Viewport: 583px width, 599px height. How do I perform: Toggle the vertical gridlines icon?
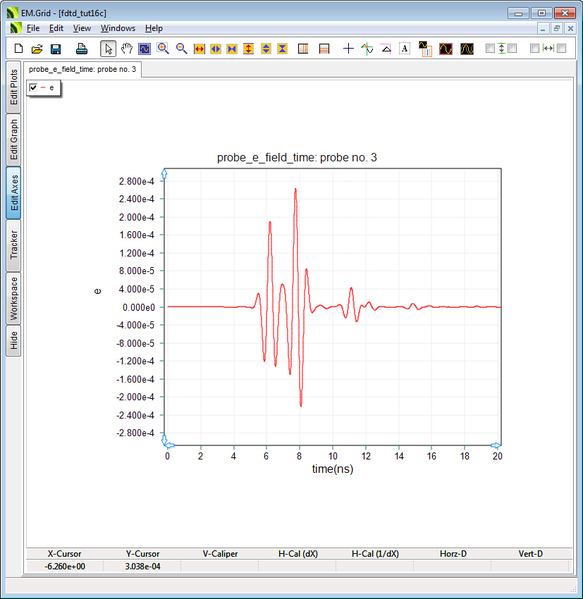point(303,49)
